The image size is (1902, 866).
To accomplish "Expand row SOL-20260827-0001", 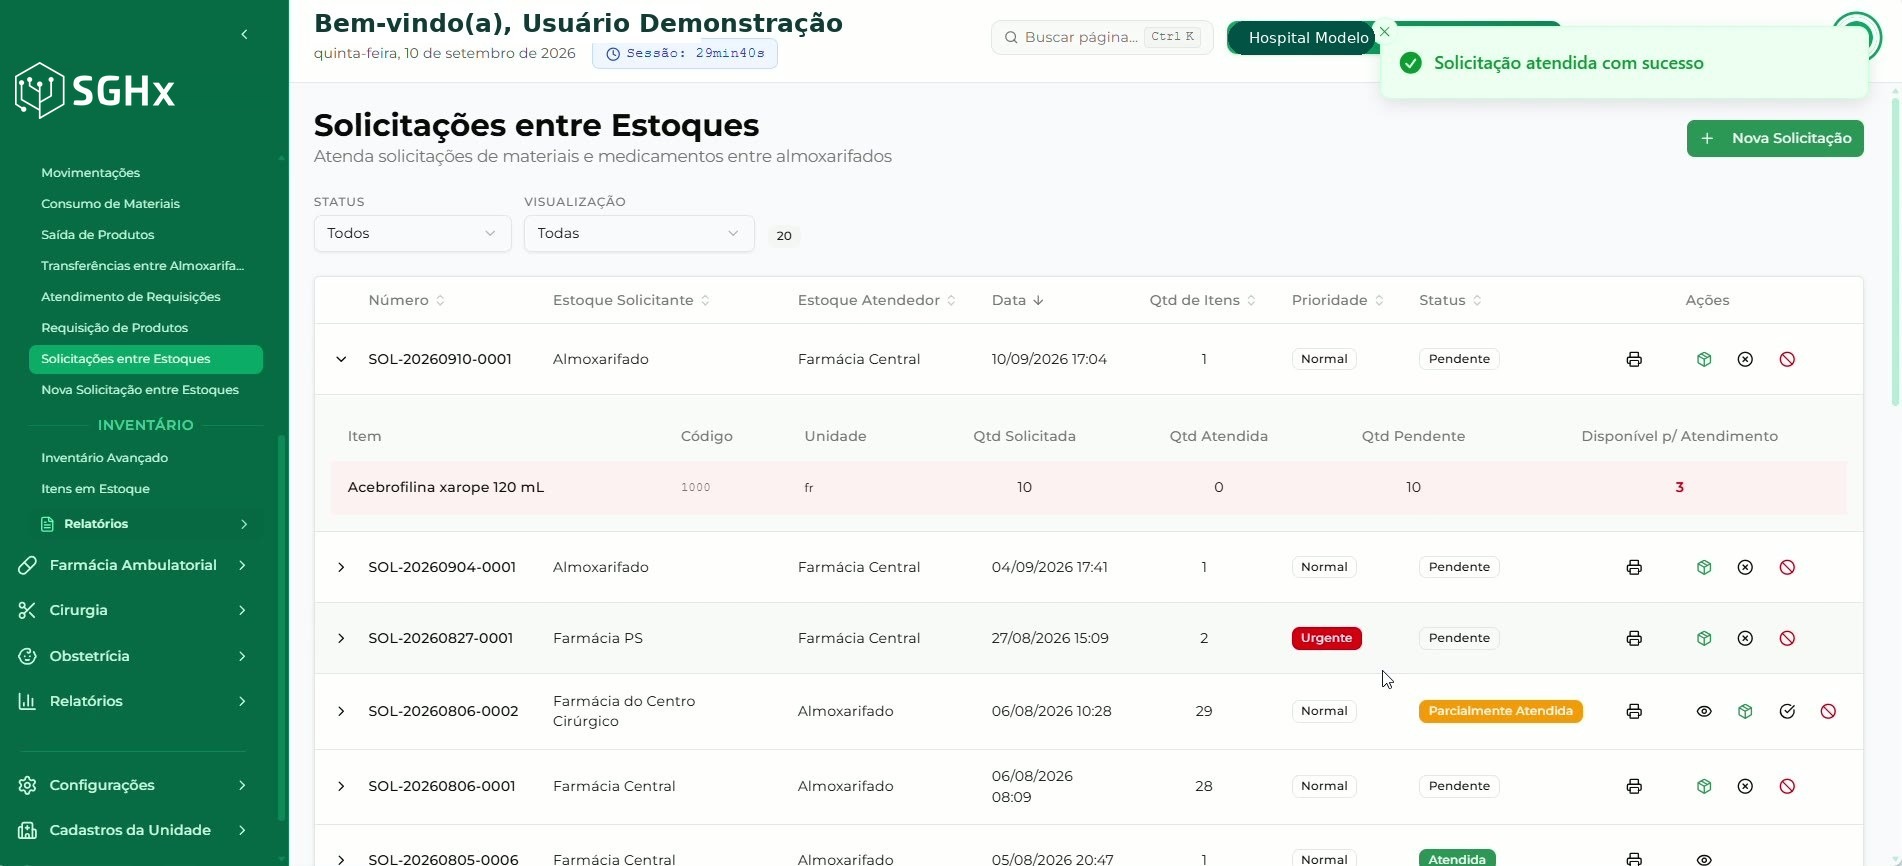I will pyautogui.click(x=341, y=638).
